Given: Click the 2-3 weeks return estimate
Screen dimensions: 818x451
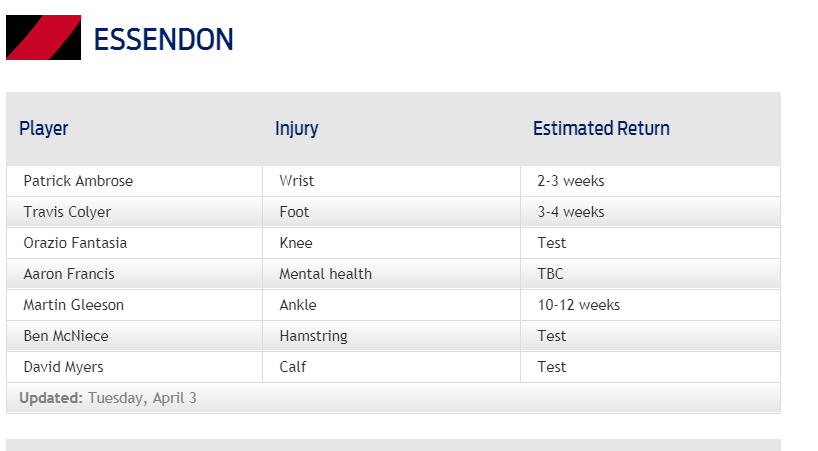Looking at the screenshot, I should (x=571, y=181).
